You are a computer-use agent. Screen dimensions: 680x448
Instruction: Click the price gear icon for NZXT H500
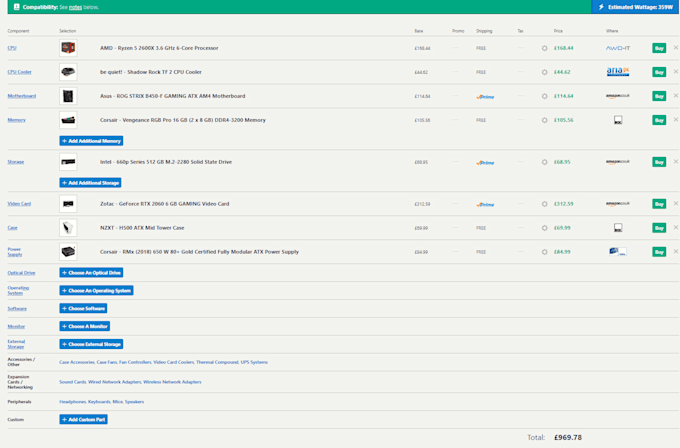pyautogui.click(x=544, y=228)
